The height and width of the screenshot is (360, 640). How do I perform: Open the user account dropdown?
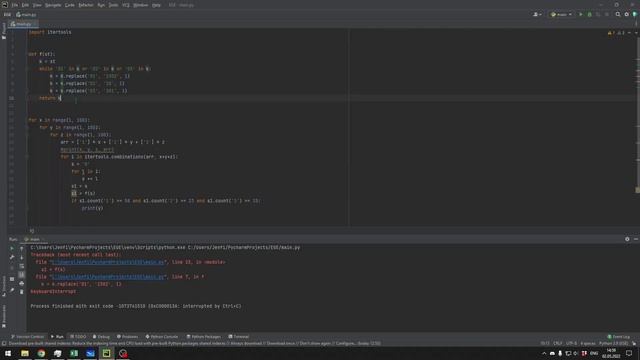click(538, 15)
